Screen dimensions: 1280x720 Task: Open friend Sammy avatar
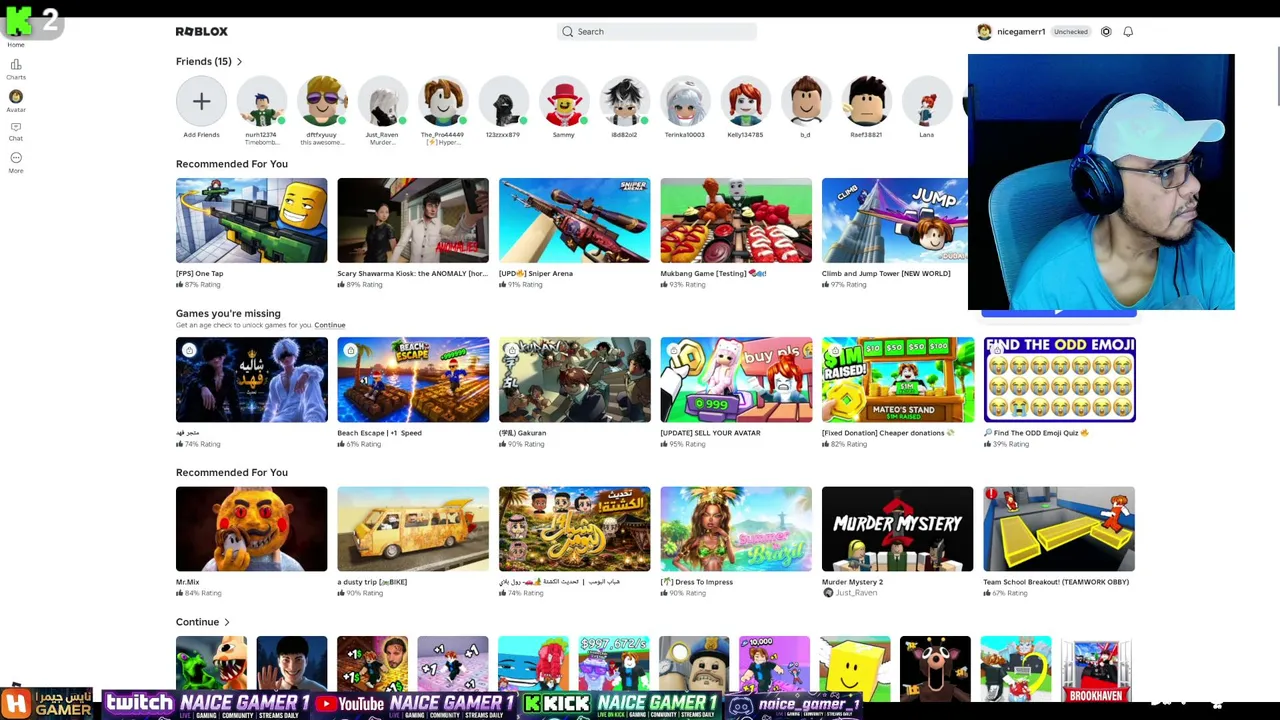click(x=563, y=102)
